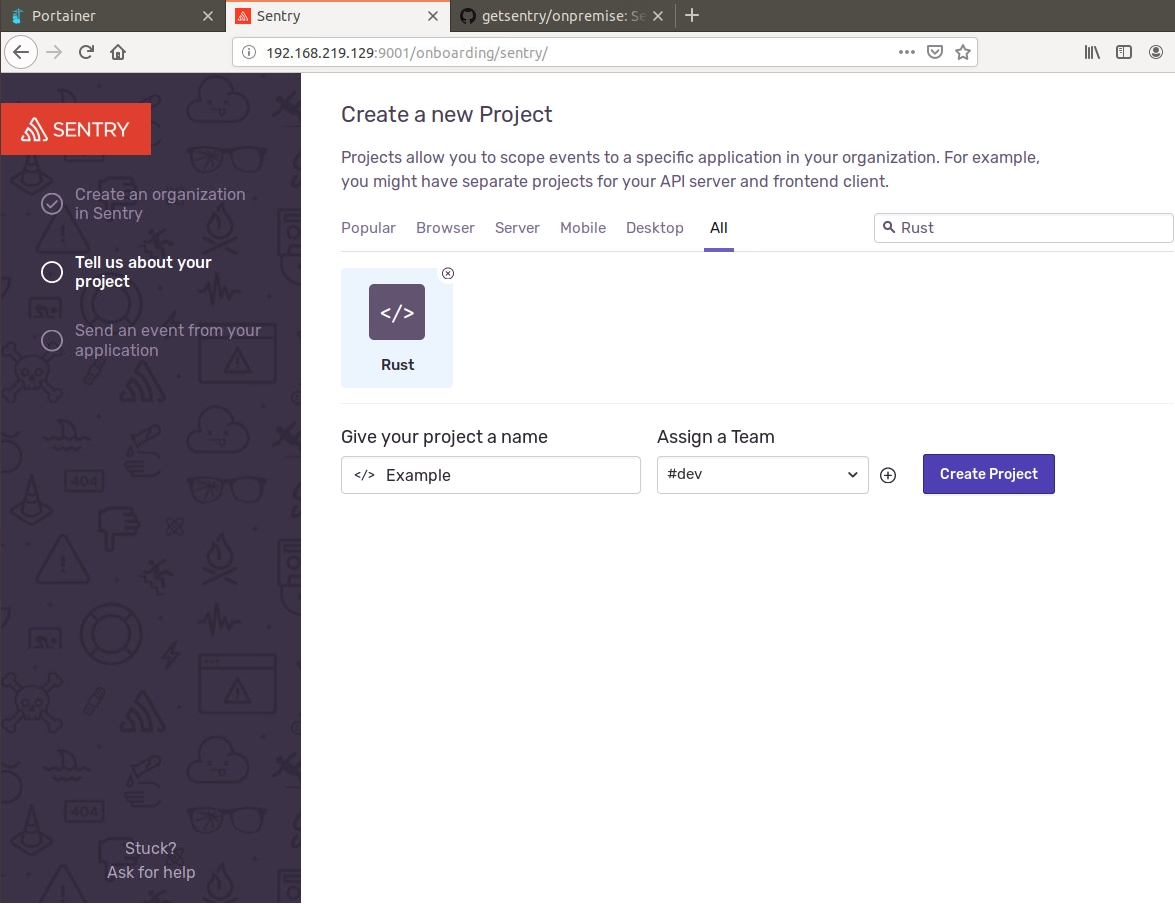Image resolution: width=1175 pixels, height=904 pixels.
Task: Switch to the Popular platforms tab
Action: coord(368,228)
